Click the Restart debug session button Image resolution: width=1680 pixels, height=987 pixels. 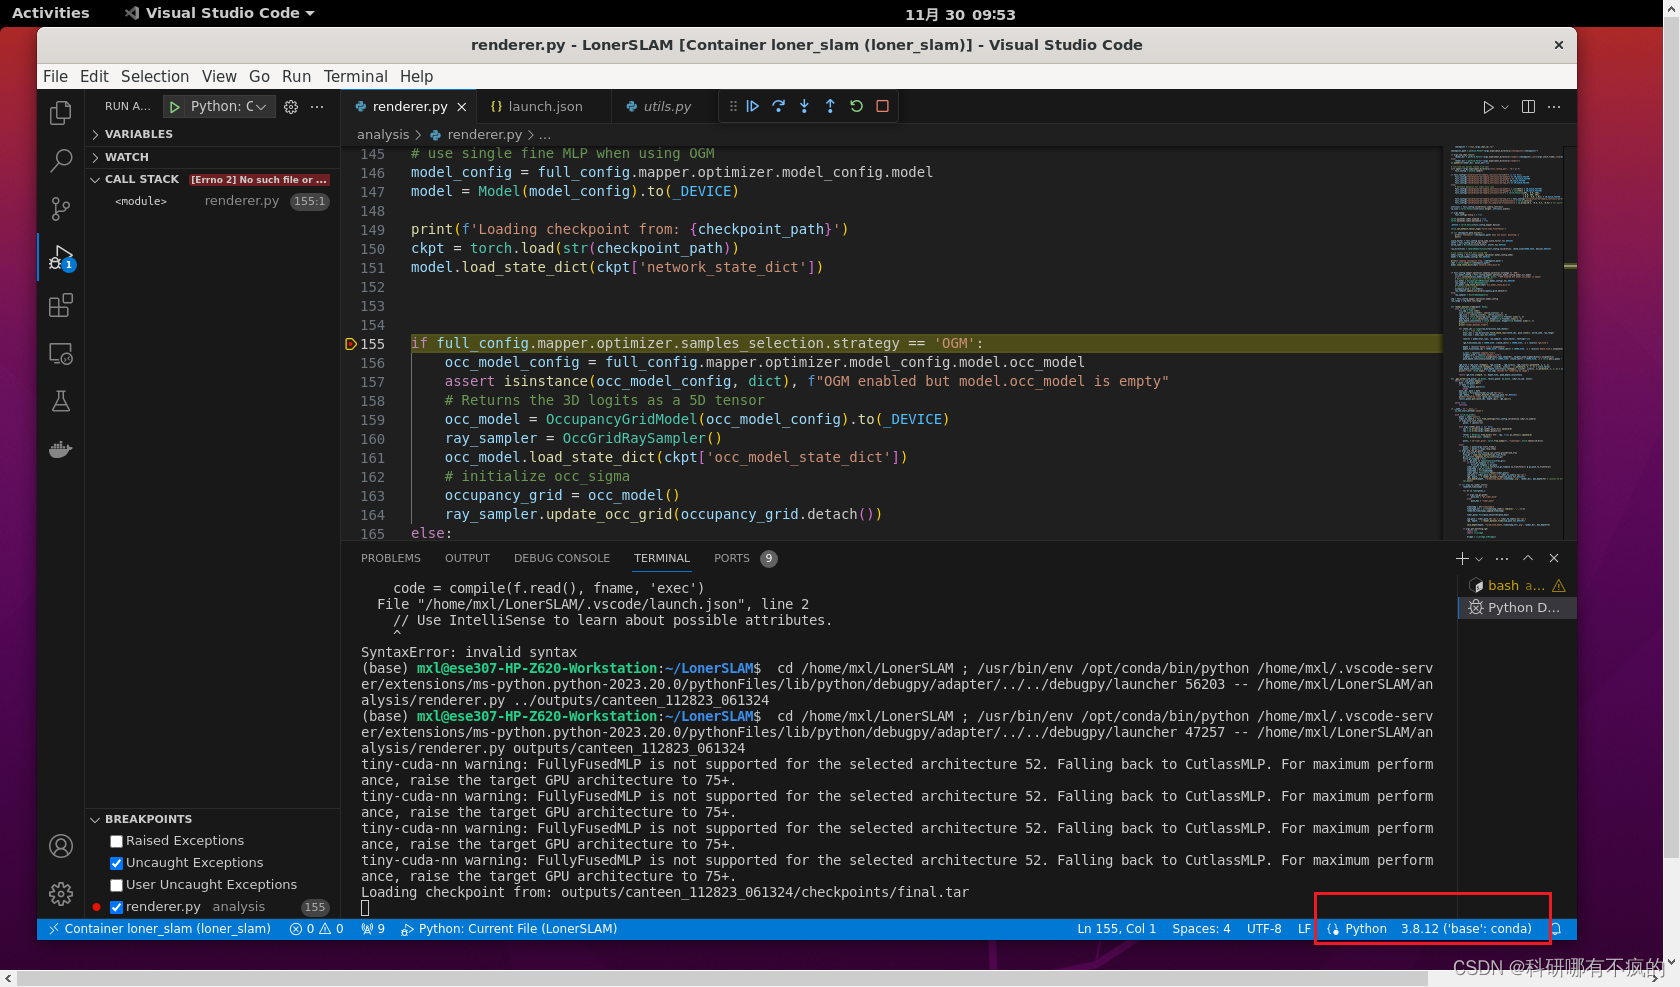(856, 106)
